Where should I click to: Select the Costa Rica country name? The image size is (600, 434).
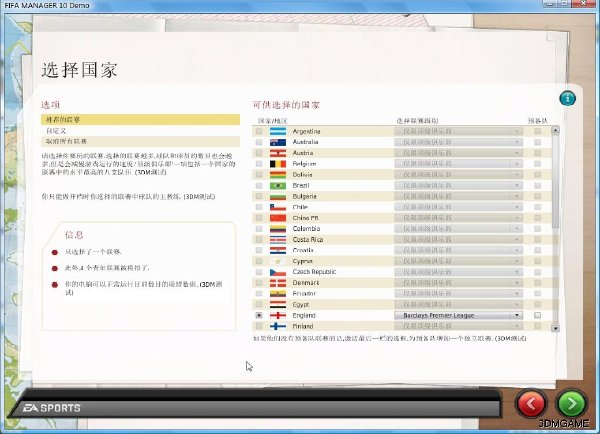pyautogui.click(x=308, y=240)
